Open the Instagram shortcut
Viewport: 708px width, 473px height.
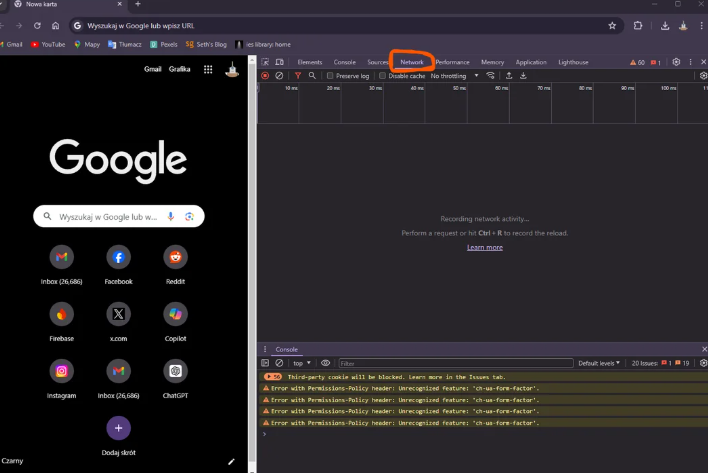[x=61, y=371]
